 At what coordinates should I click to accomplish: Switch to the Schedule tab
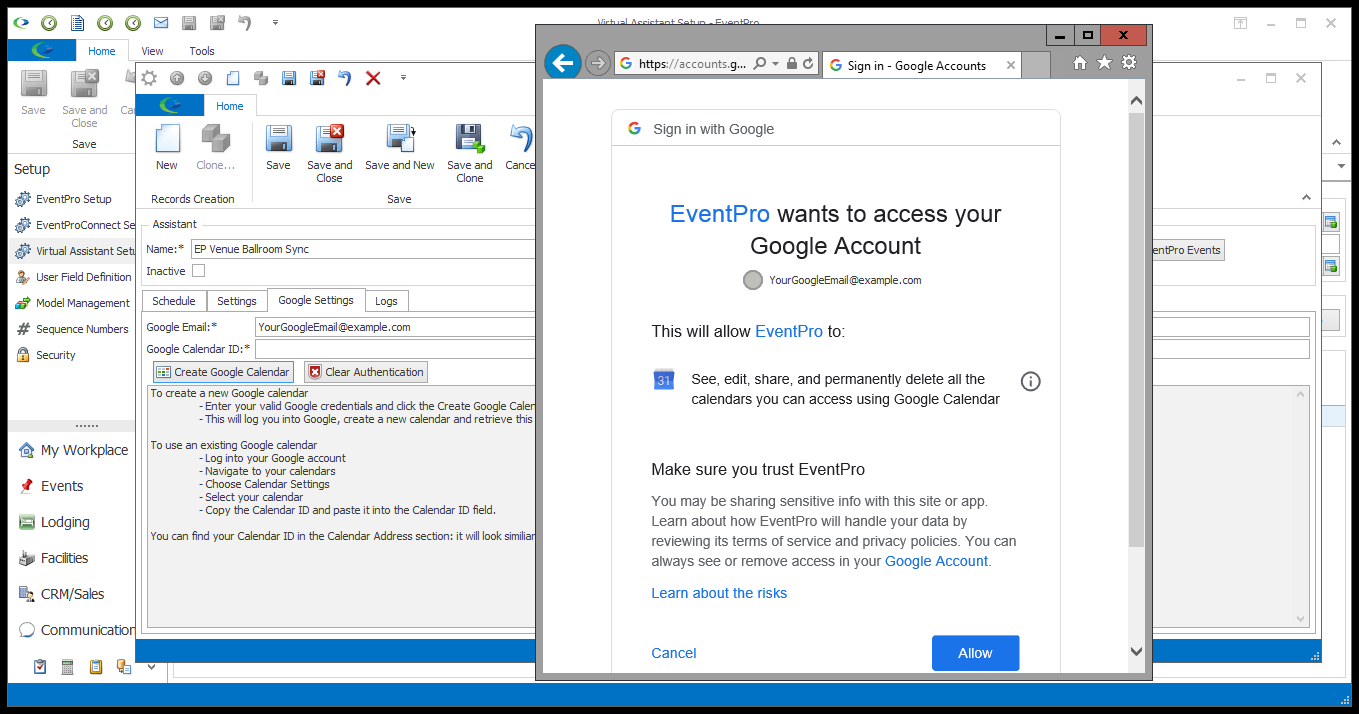pyautogui.click(x=174, y=301)
